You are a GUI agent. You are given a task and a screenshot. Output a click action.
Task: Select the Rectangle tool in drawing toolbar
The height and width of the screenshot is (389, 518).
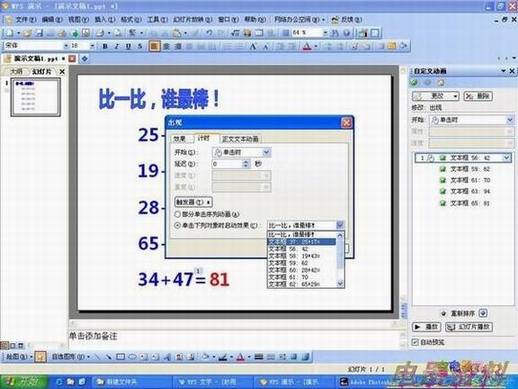tap(120, 357)
